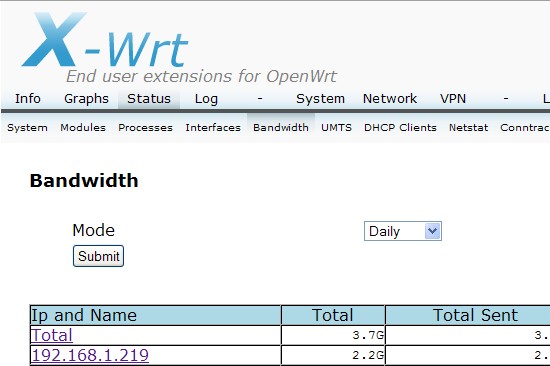This screenshot has height=366, width=550.
Task: Open the Netstat subtab
Action: point(468,127)
